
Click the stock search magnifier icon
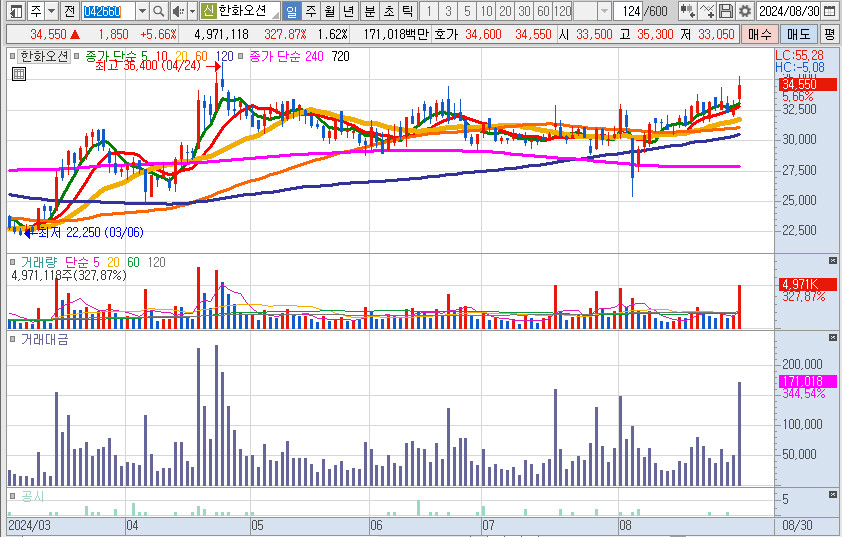[159, 11]
